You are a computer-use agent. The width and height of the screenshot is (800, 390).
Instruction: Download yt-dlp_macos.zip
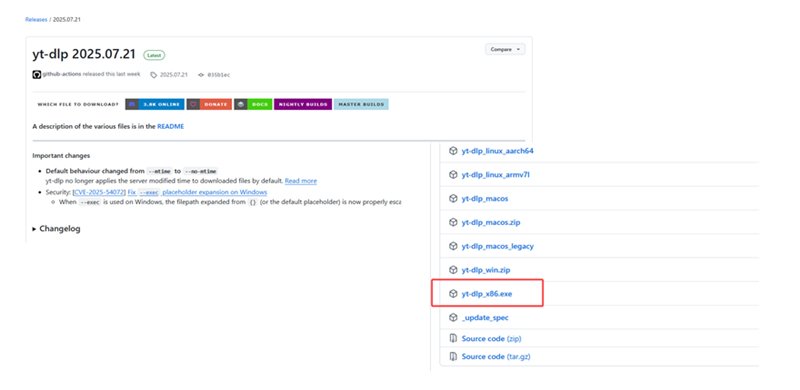[491, 223]
